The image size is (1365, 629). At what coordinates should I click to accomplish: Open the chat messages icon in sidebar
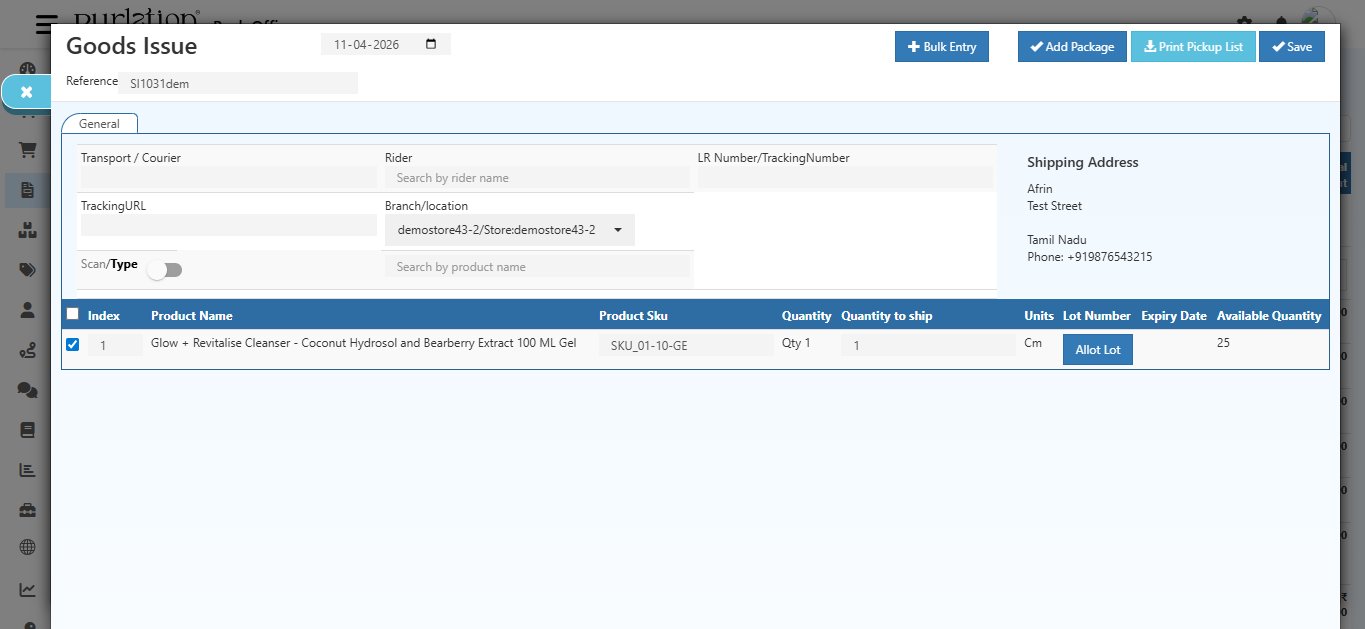(27, 391)
